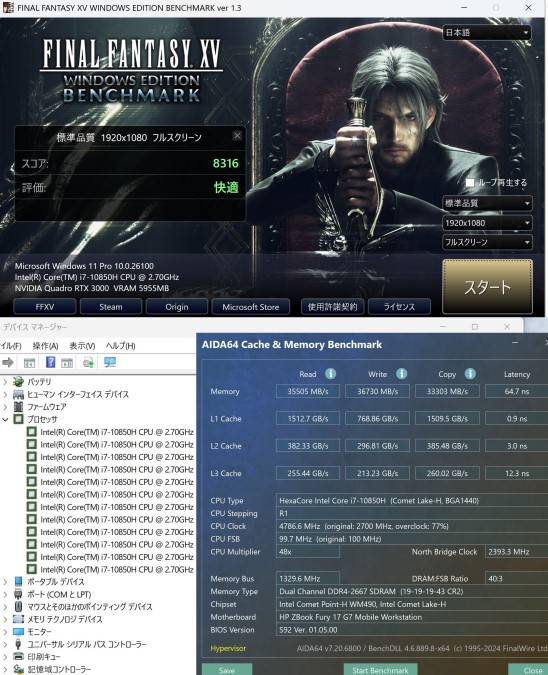Expand the バッテリ tree node
This screenshot has height=675, width=548.
point(5,382)
